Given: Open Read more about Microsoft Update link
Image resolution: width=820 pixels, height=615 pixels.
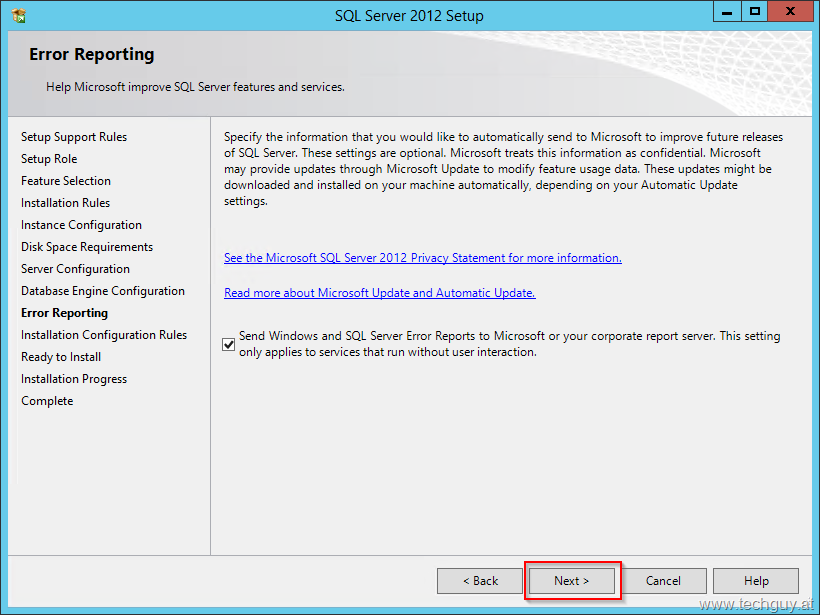Looking at the screenshot, I should (x=380, y=293).
